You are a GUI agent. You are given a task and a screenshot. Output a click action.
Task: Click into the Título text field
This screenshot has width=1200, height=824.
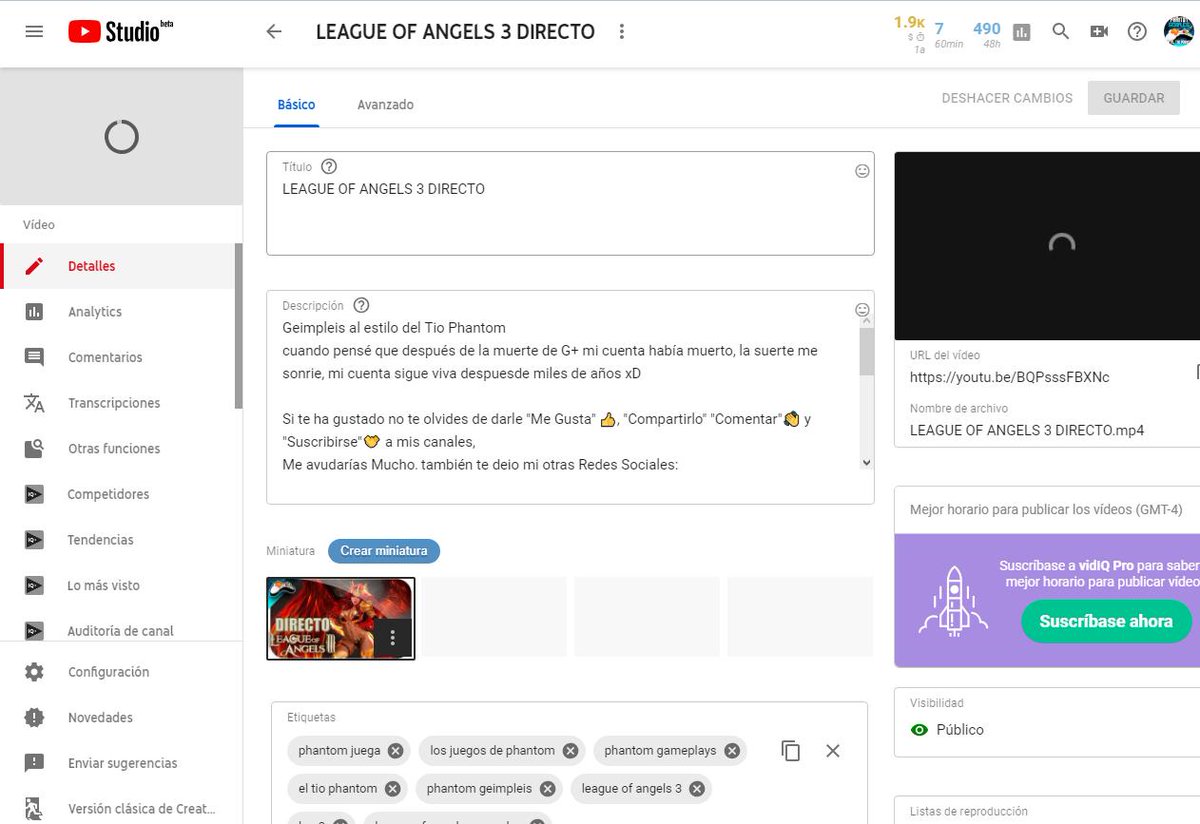[x=570, y=203]
